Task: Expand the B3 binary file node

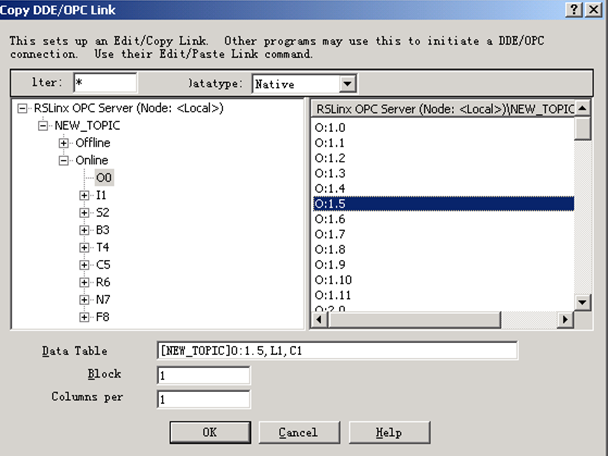Action: [x=85, y=230]
